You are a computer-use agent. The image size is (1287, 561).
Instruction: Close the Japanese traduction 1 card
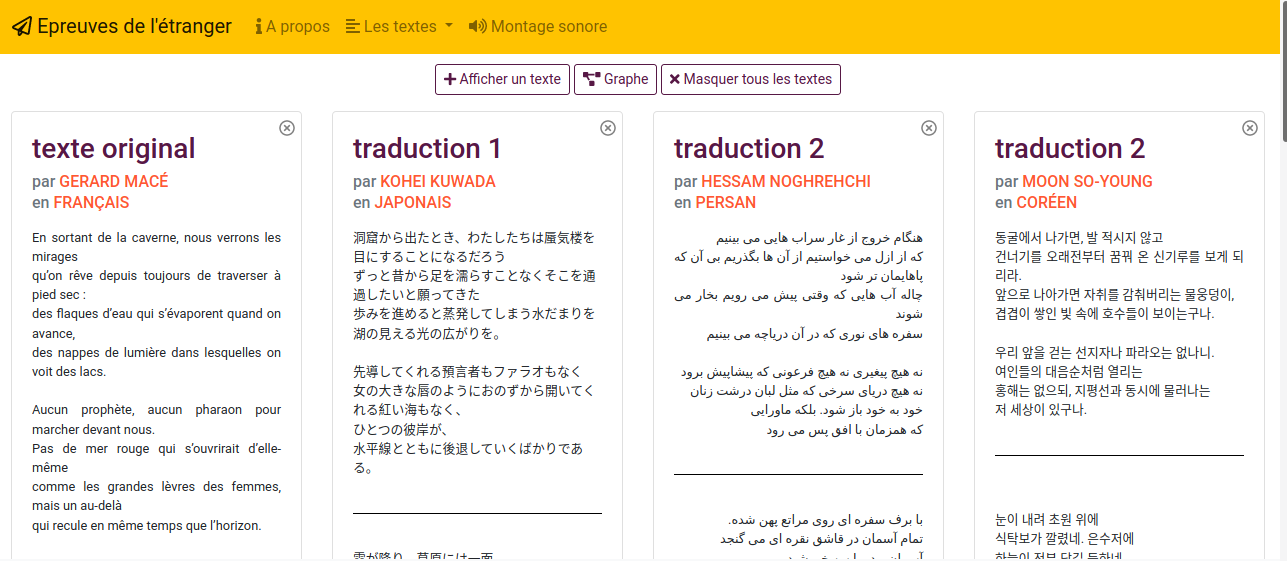point(608,128)
